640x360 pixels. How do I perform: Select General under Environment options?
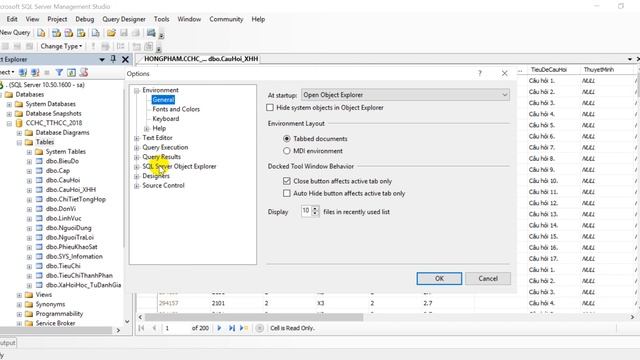click(163, 100)
